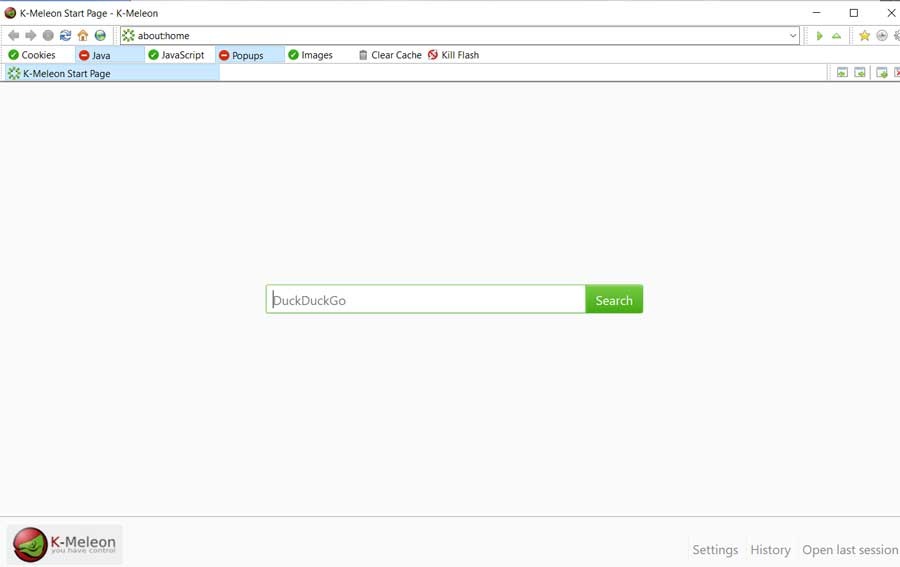Go to the home page icon

click(x=83, y=36)
